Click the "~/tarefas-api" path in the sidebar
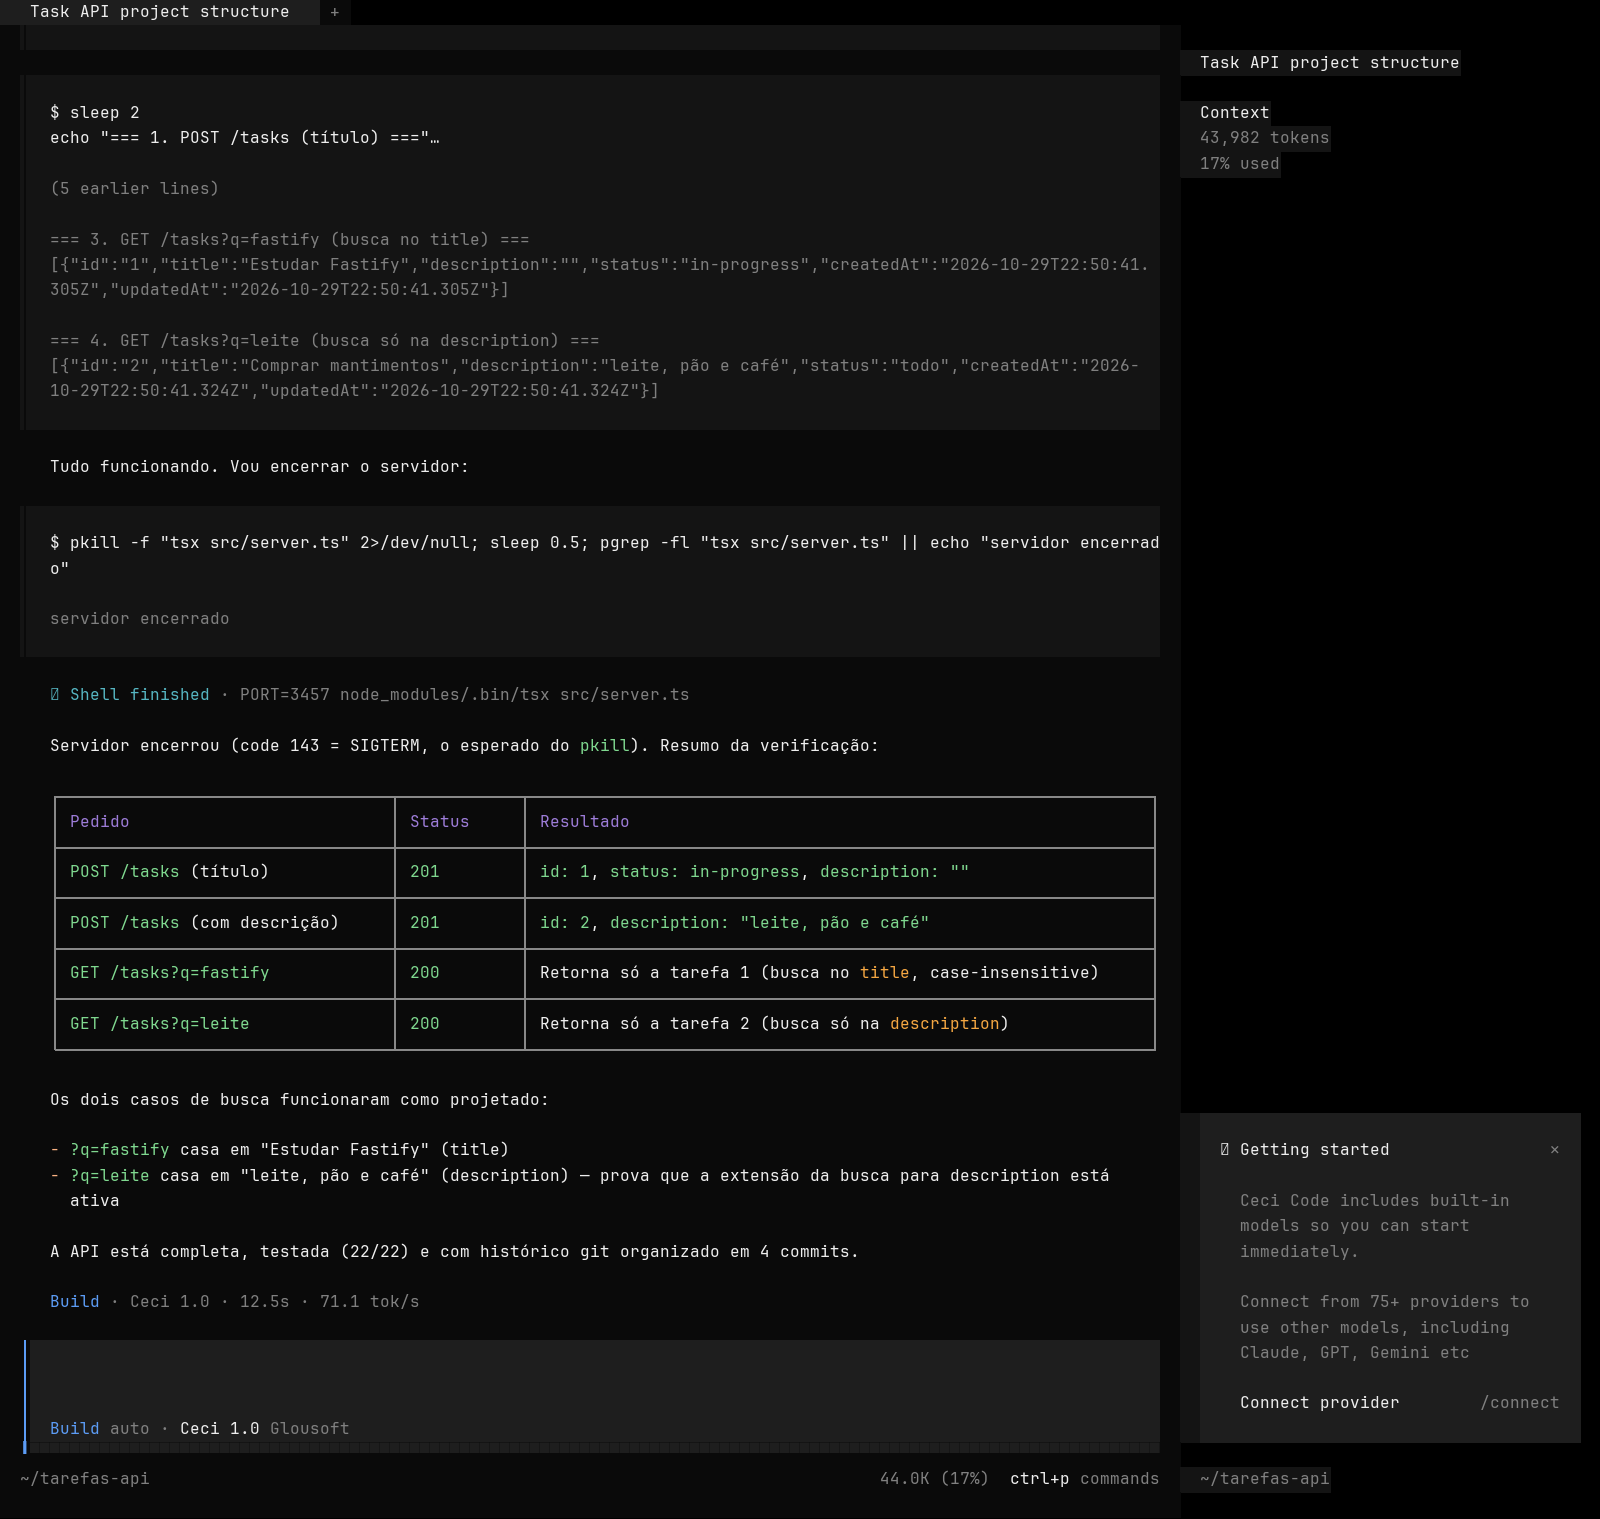 [1264, 1479]
